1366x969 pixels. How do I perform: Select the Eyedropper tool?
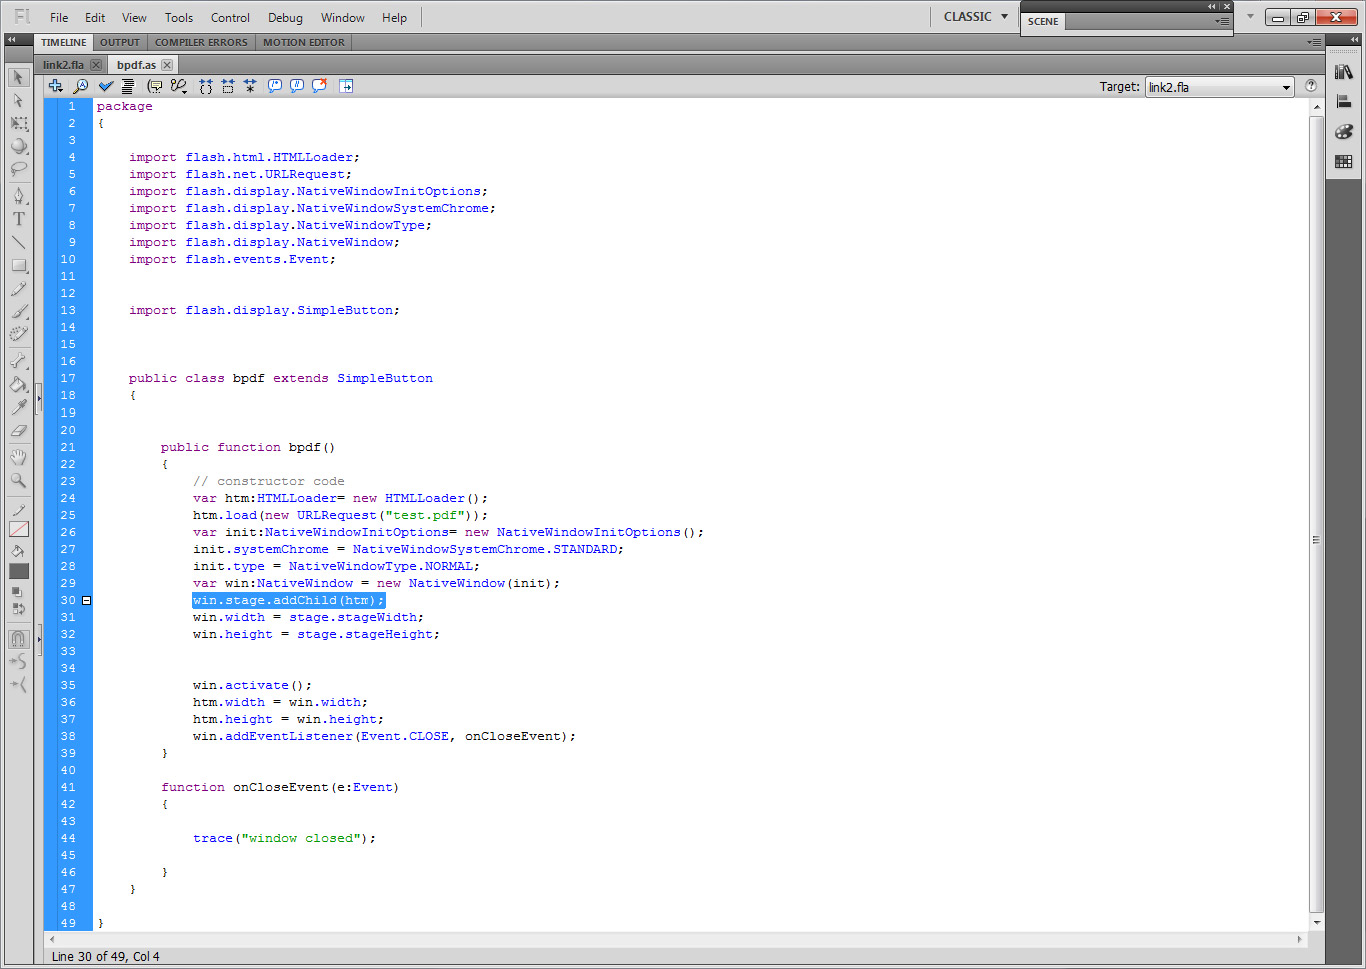18,407
